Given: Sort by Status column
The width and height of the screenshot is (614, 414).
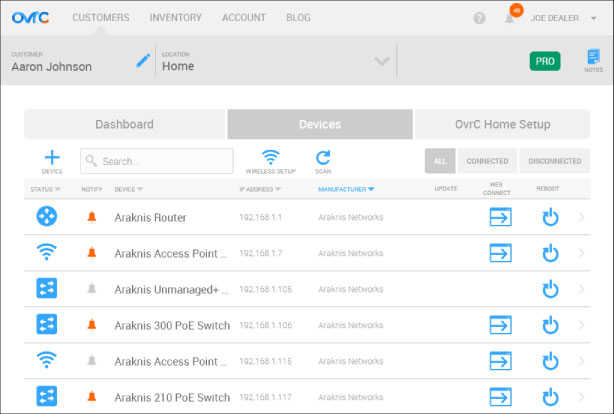Looking at the screenshot, I should pos(45,189).
